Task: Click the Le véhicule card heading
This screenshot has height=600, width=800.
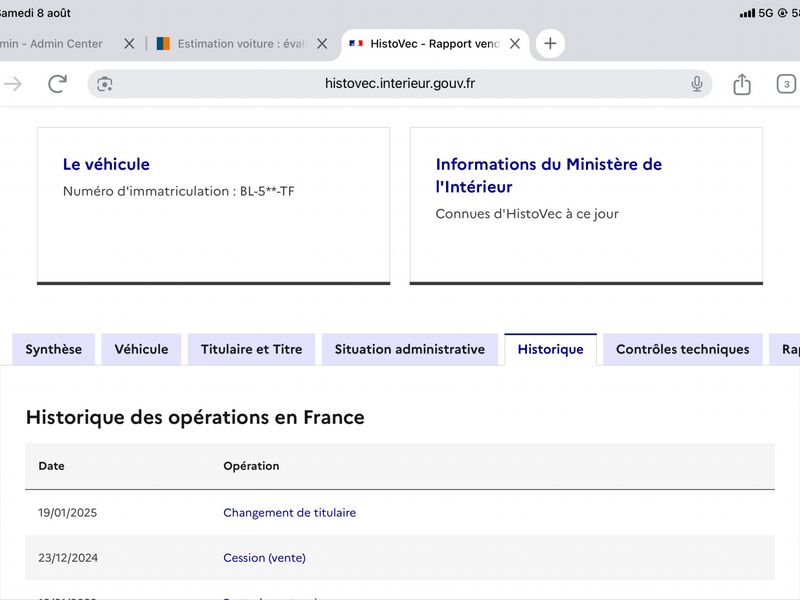Action: pyautogui.click(x=106, y=164)
